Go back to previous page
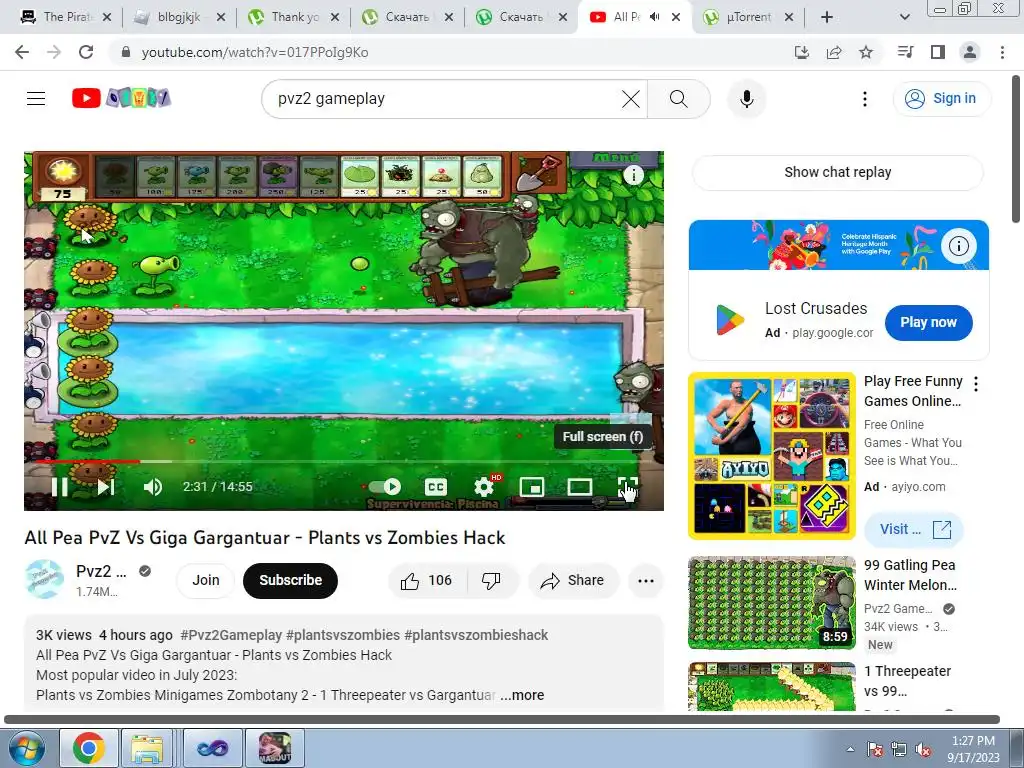The width and height of the screenshot is (1024, 768). click(22, 52)
